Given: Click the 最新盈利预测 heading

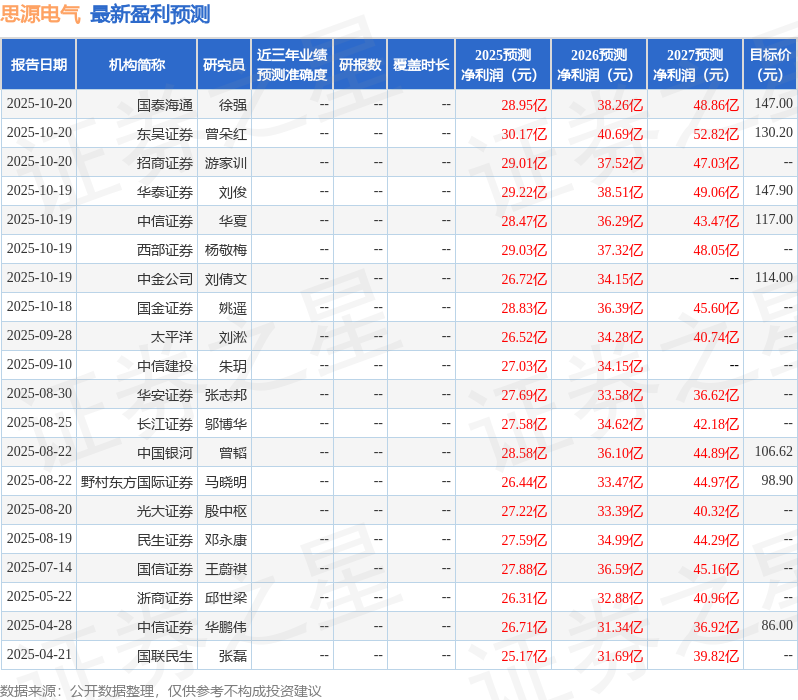Looking at the screenshot, I should [150, 14].
